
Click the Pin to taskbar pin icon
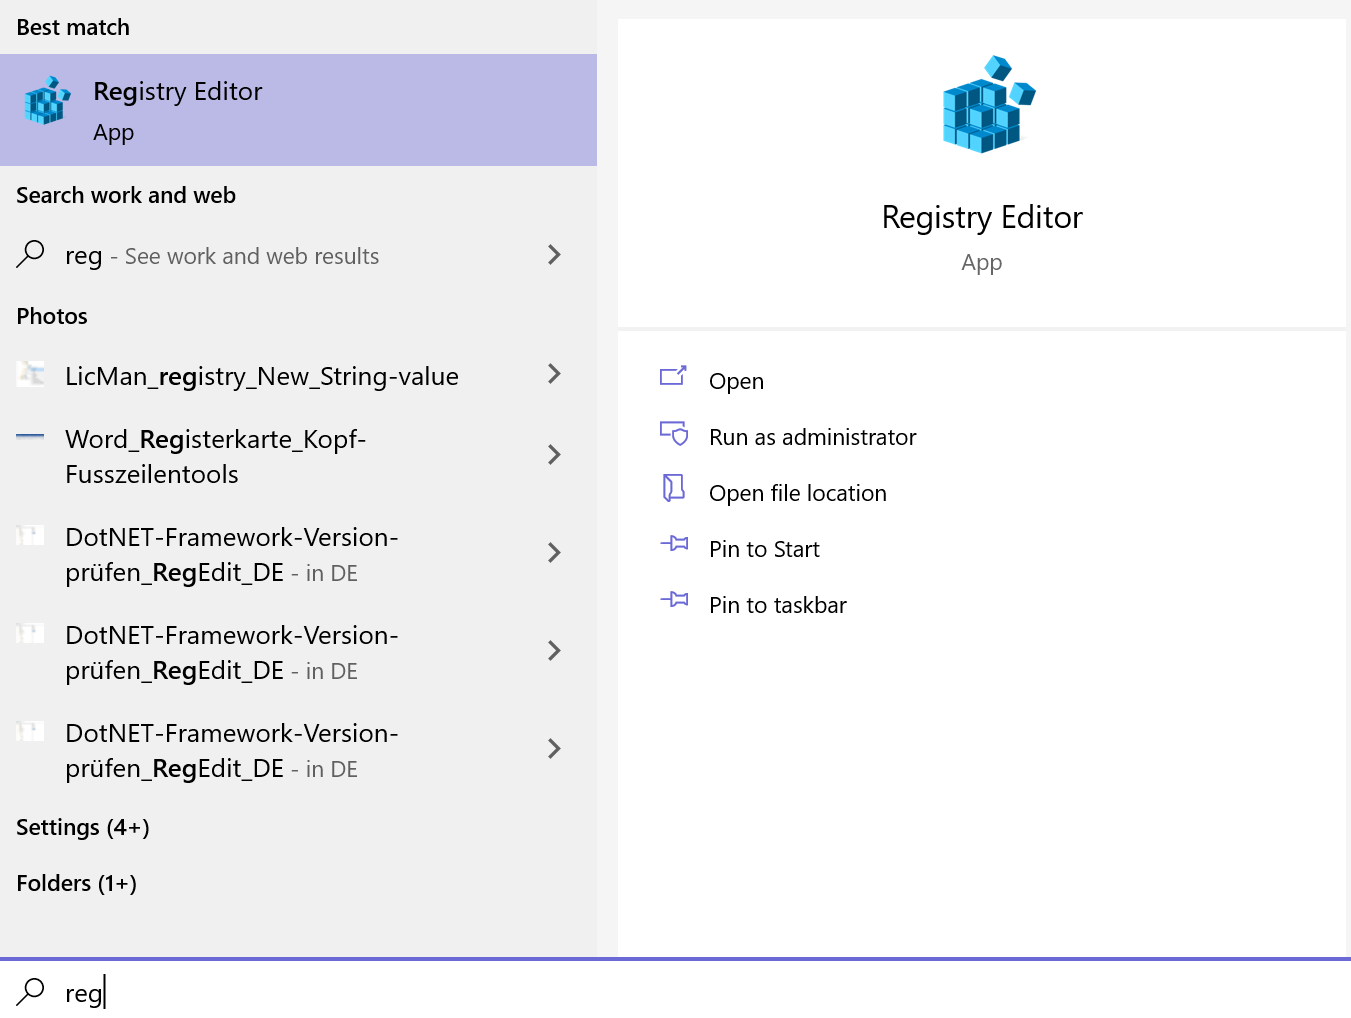pos(674,600)
